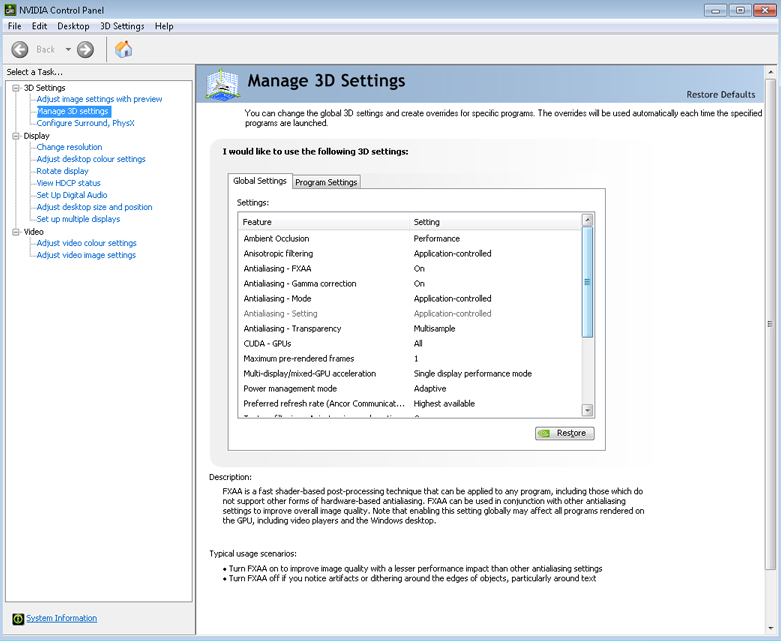Viewport: 781px width, 641px height.
Task: Click the 'Single display performance mode' value
Action: (473, 374)
